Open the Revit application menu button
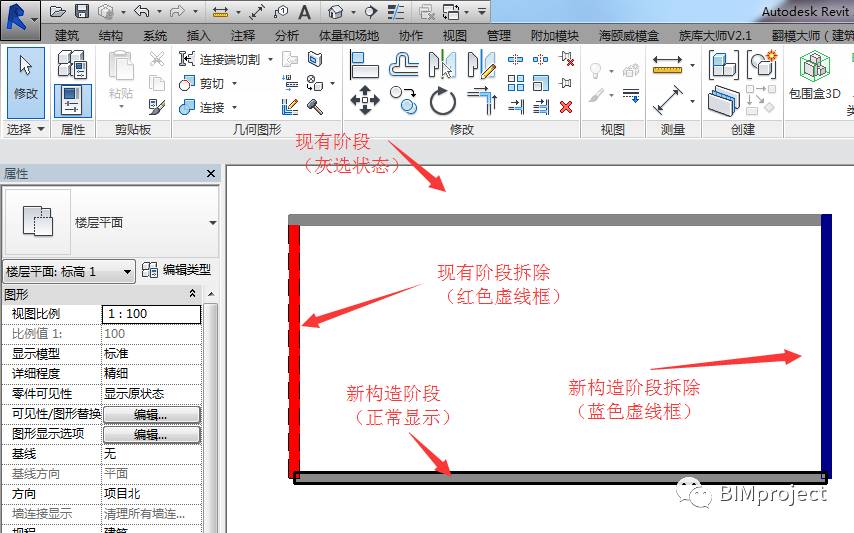 20,20
